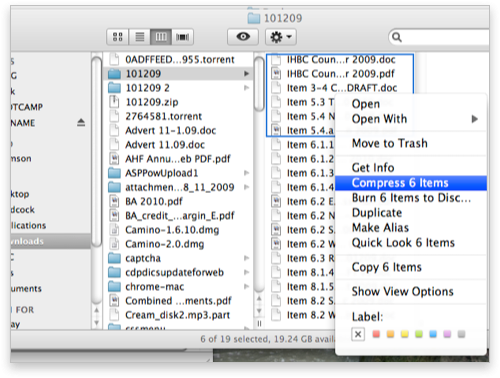Select 0ADFFEED...955.torrent file
Image resolution: width=500 pixels, height=378 pixels.
tap(180, 60)
